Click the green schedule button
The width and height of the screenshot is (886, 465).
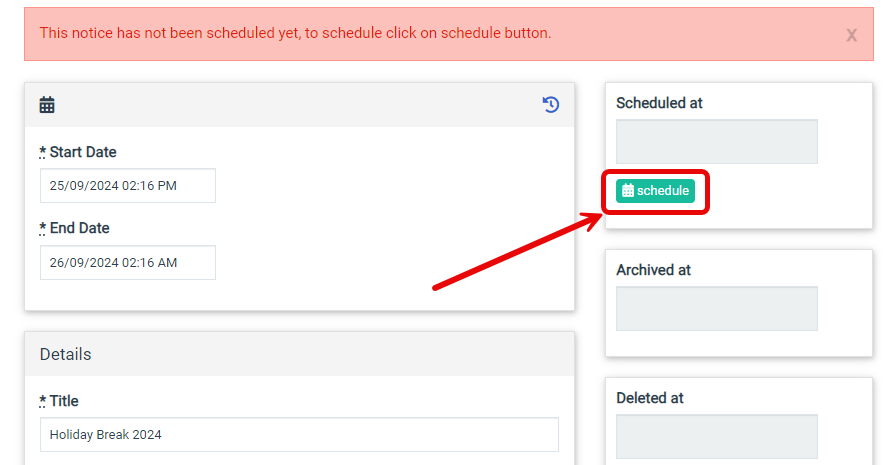click(x=655, y=191)
